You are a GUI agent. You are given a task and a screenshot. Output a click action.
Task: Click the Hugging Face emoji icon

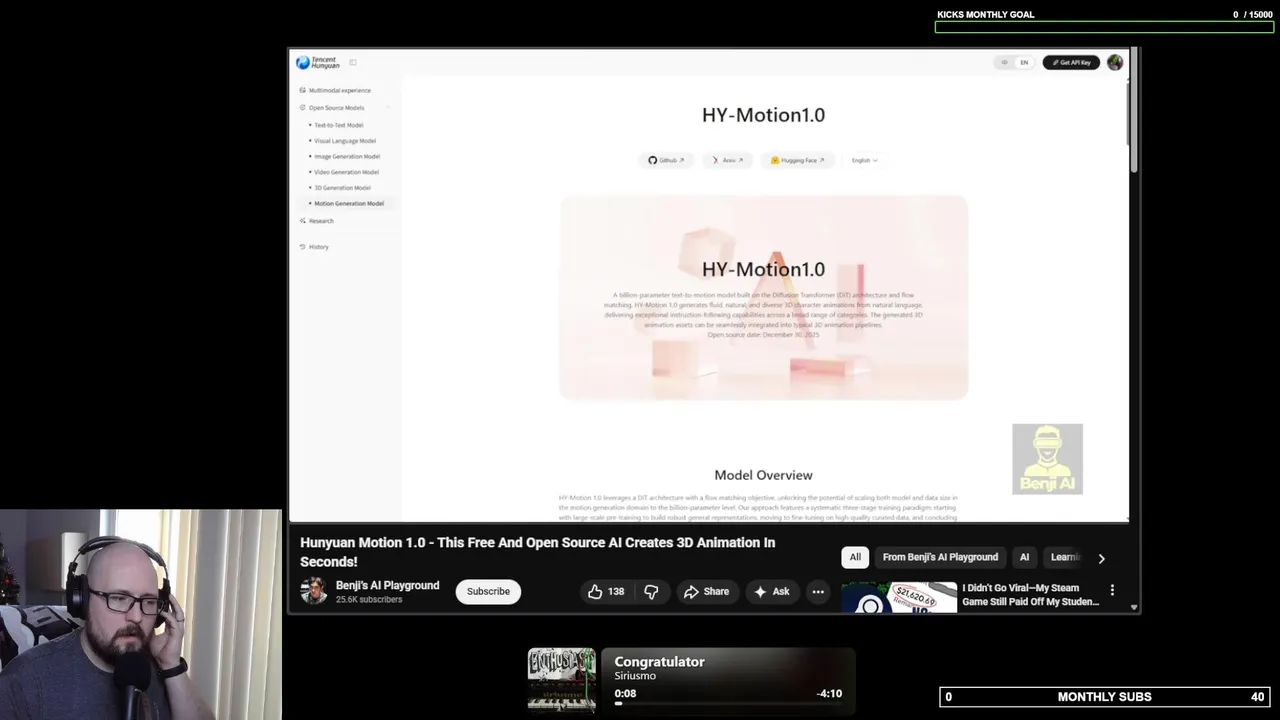click(x=775, y=160)
